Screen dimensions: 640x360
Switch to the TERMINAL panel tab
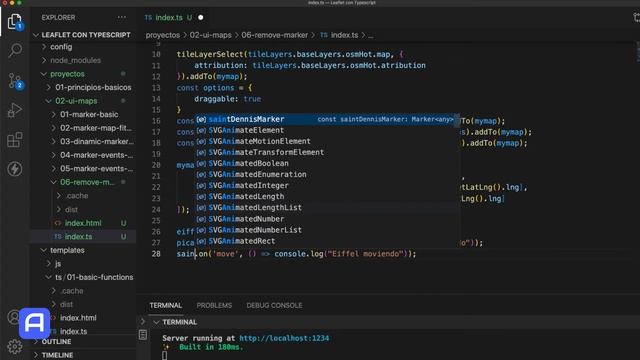[165, 305]
